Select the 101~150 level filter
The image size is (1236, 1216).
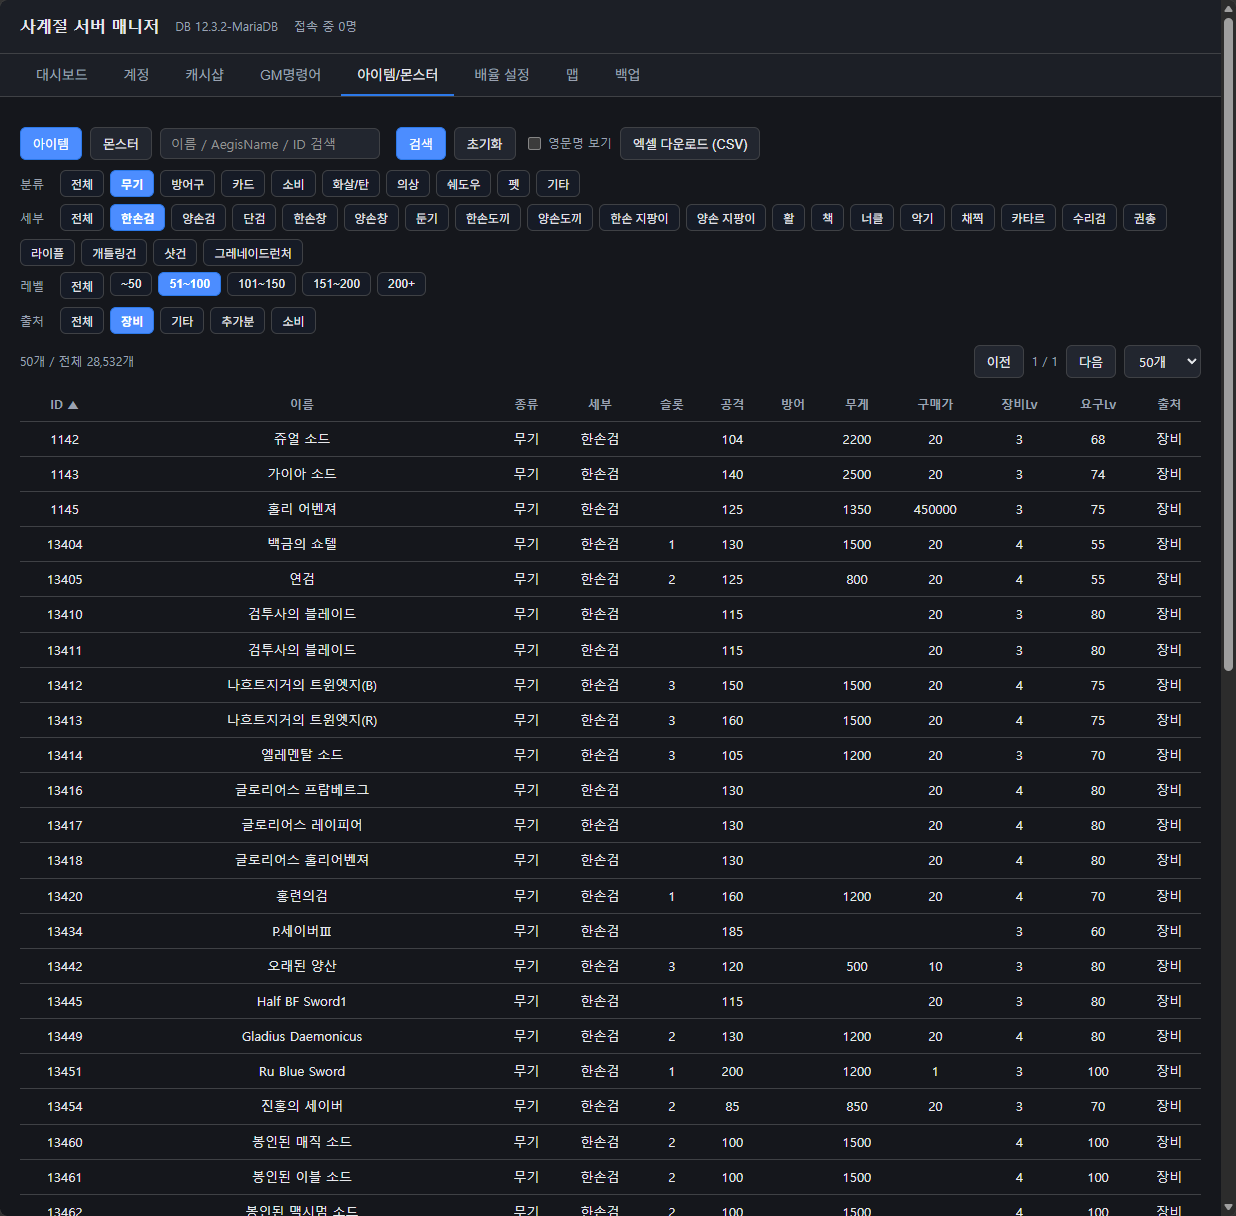261,284
